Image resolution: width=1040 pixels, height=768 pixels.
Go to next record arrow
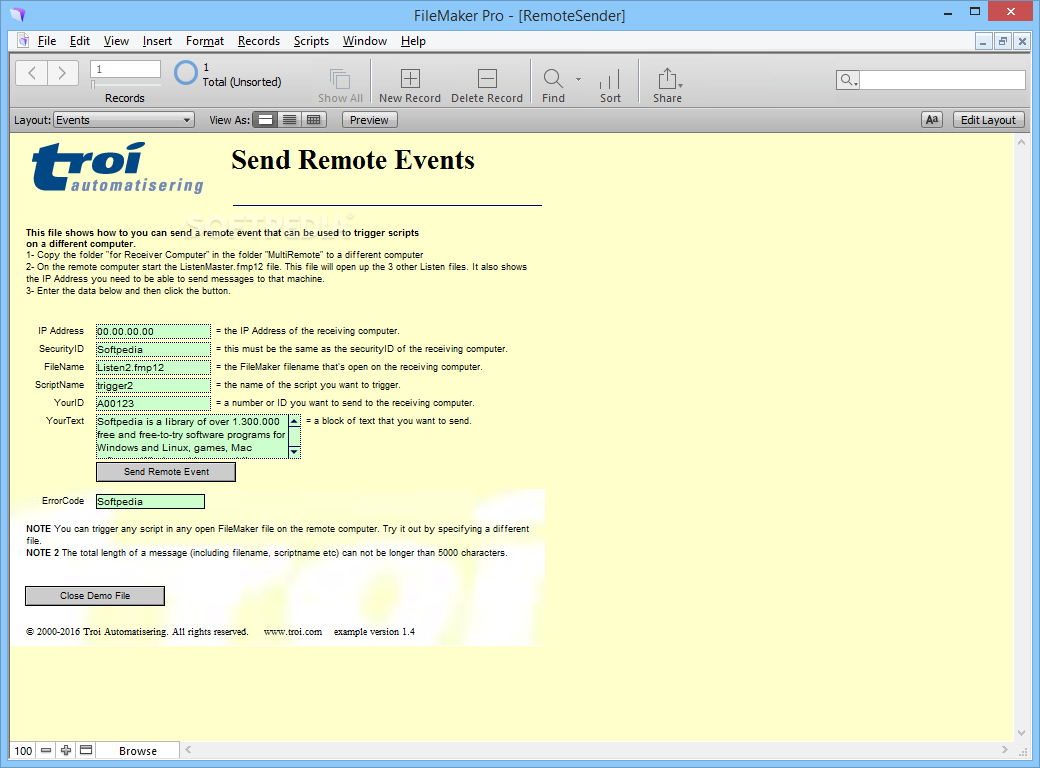62,73
